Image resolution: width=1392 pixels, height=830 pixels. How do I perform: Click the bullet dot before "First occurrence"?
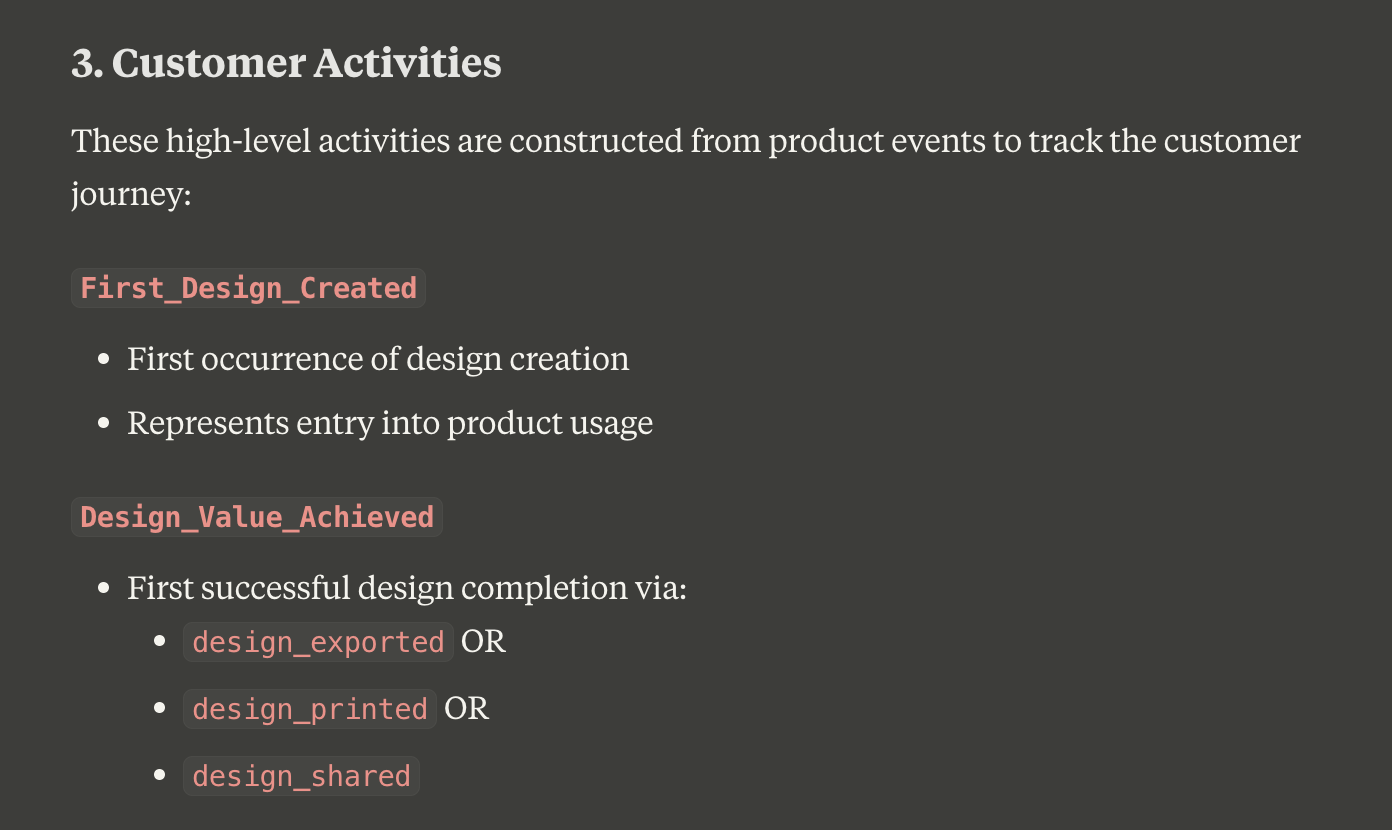point(103,359)
